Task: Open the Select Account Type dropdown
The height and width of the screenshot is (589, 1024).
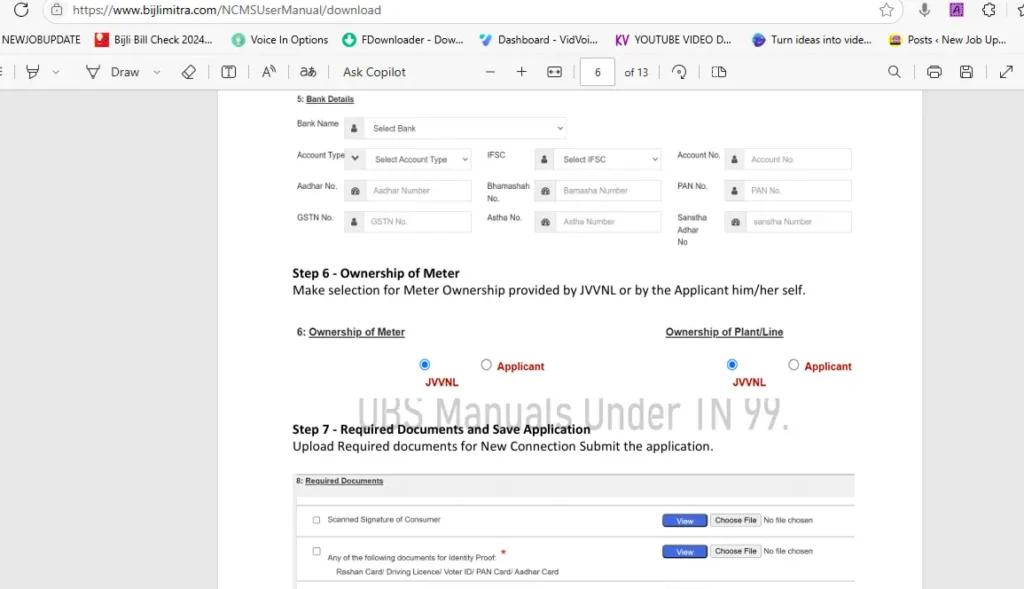Action: (x=420, y=159)
